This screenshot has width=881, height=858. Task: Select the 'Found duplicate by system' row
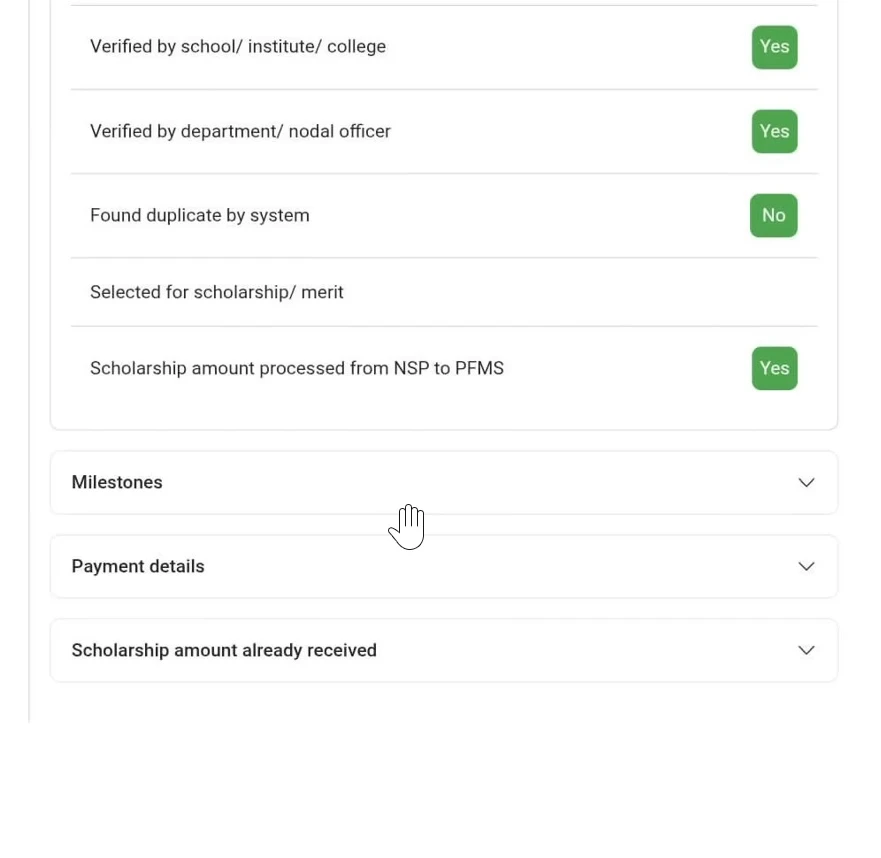(x=200, y=215)
